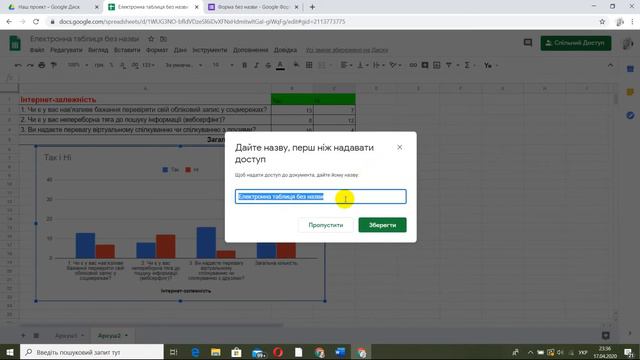
Task: Click the Increase decimal places icon
Action: tap(135, 65)
